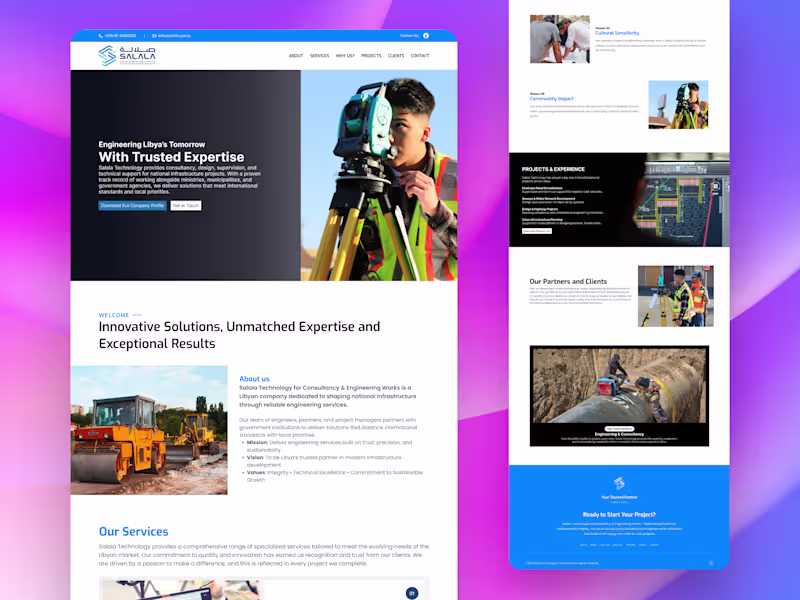Click the excavator construction image thumbnail
Viewport: 800px width, 600px height.
(150, 430)
